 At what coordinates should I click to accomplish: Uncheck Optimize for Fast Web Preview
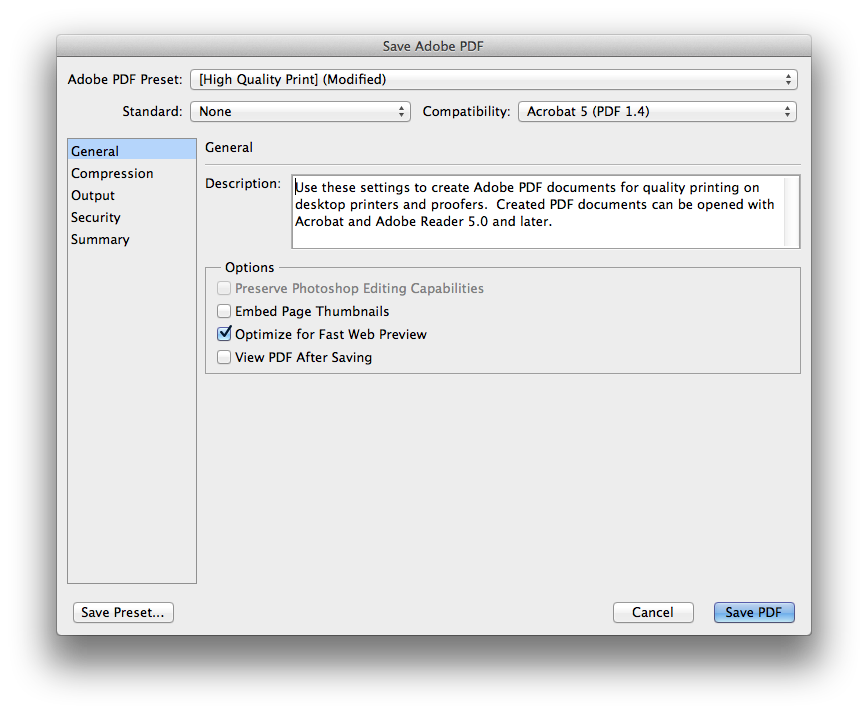(x=224, y=334)
